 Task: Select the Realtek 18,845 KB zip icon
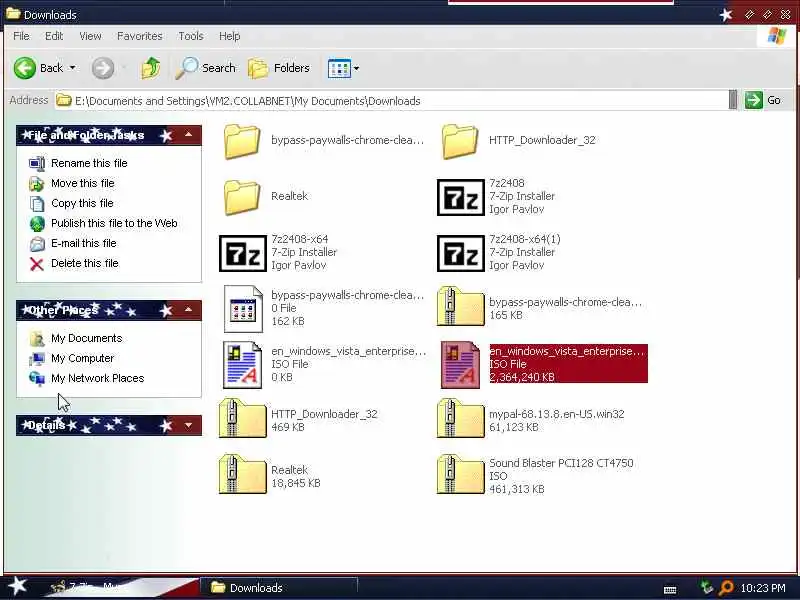click(243, 474)
